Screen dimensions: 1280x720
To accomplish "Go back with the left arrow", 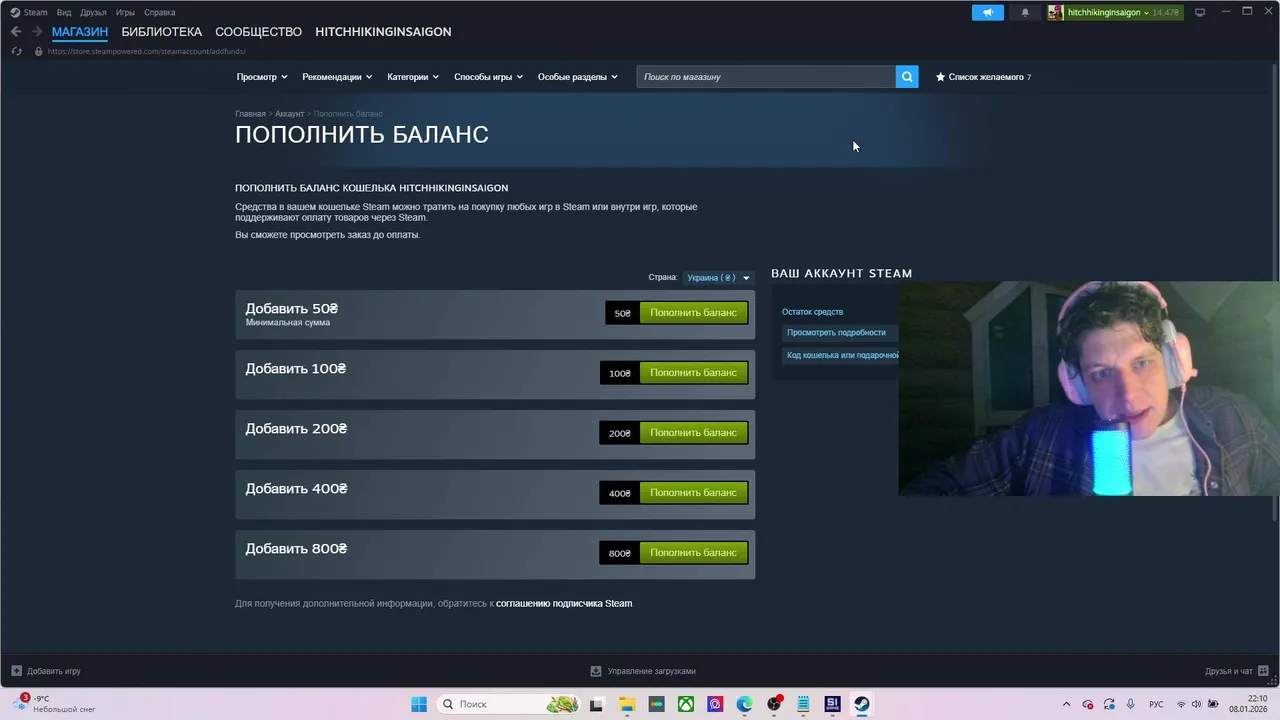I will point(16,32).
